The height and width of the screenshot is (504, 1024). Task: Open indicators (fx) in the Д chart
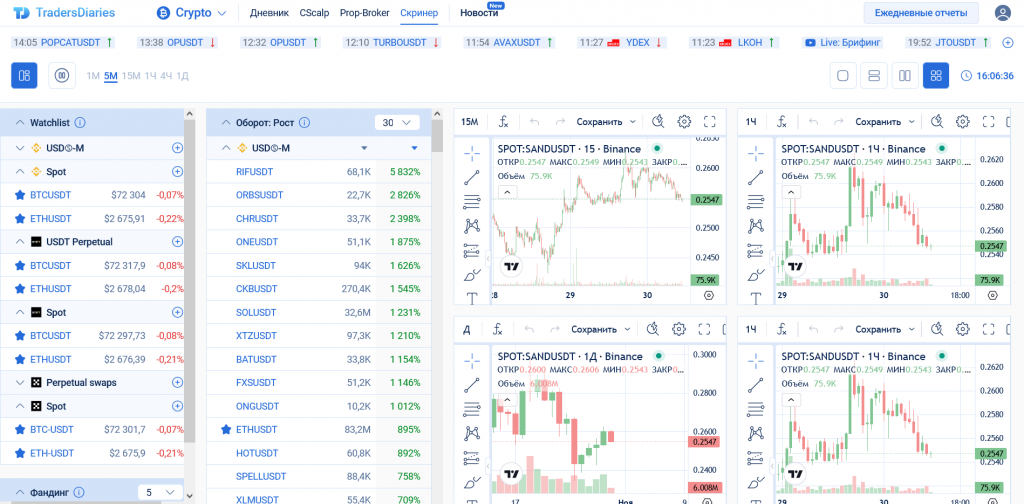[497, 329]
